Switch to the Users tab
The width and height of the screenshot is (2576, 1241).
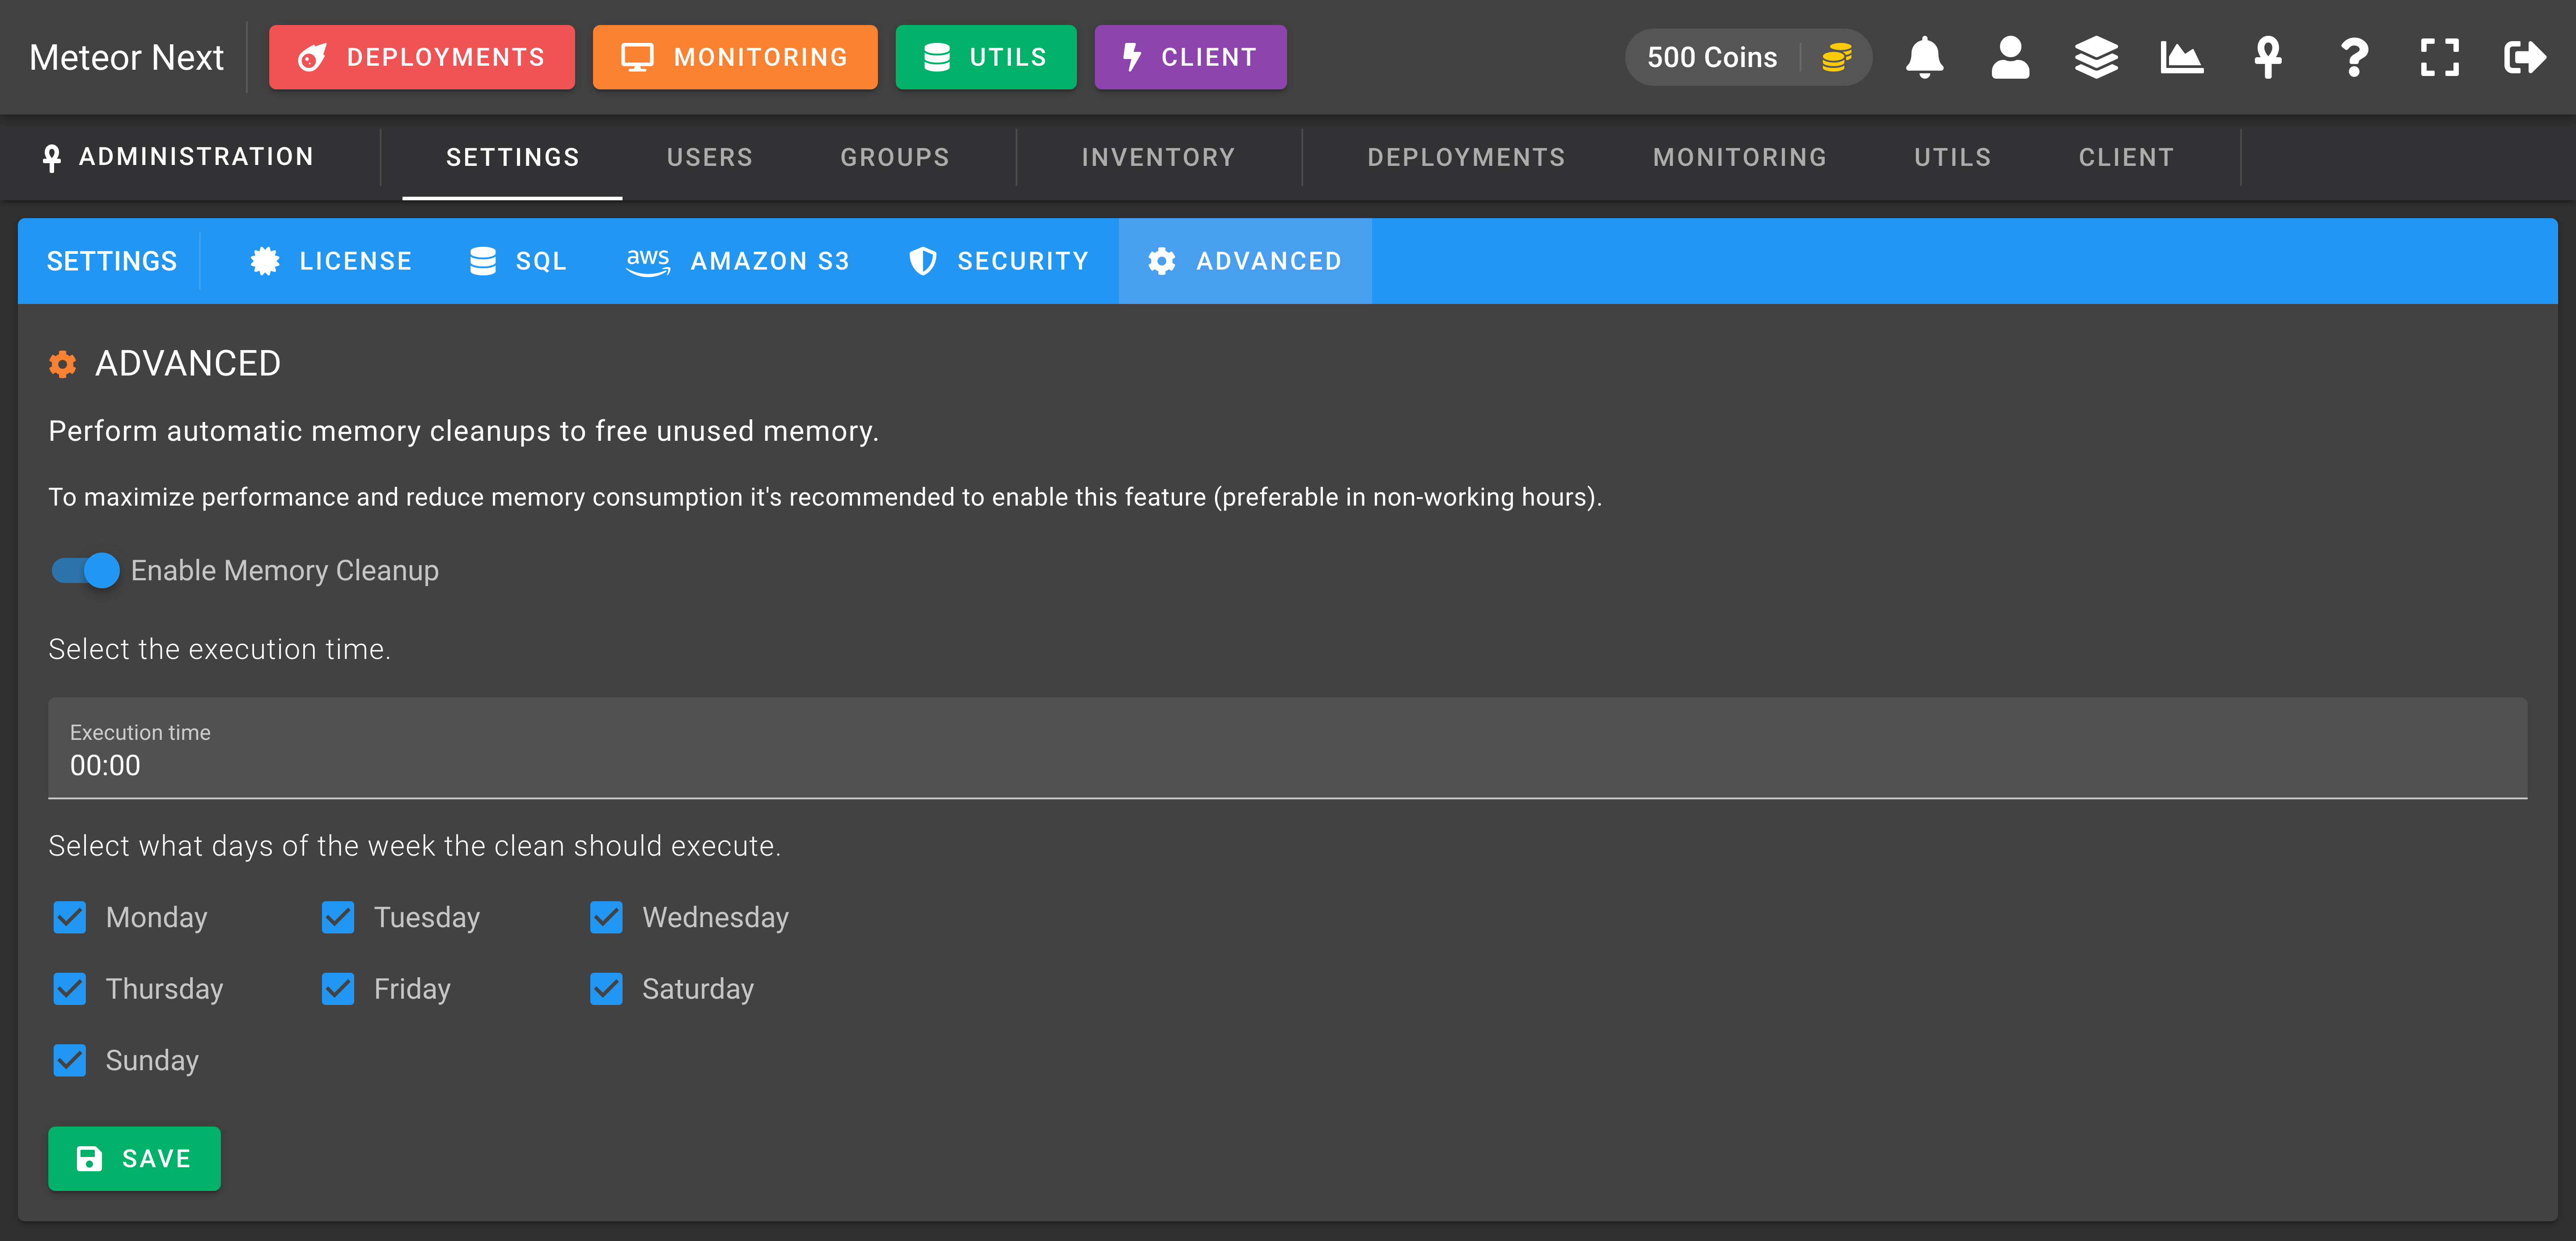tap(710, 157)
